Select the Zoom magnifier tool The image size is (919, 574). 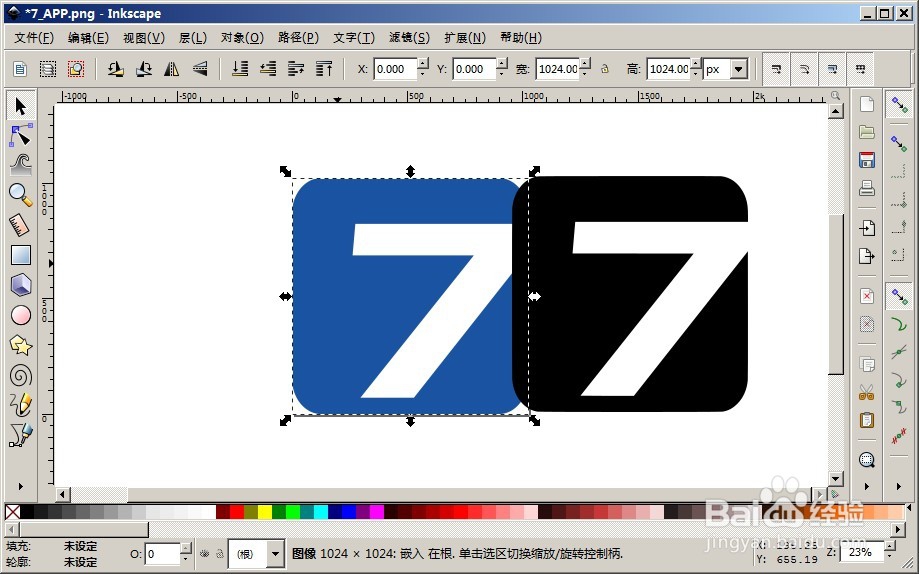coord(21,195)
